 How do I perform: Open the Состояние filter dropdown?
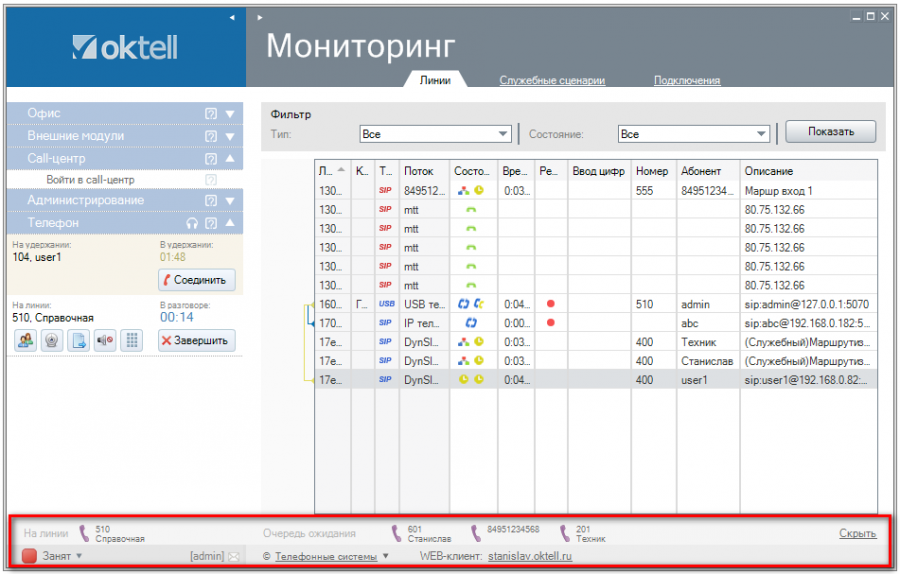point(761,133)
